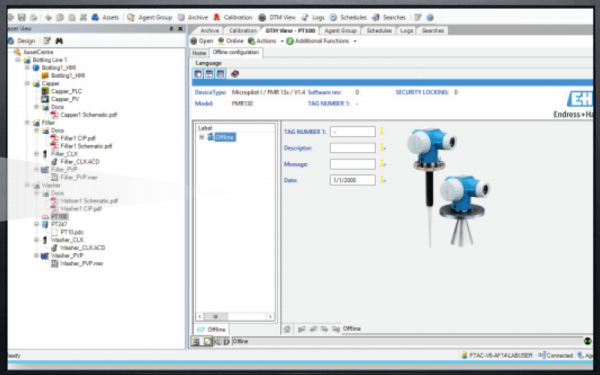Screen dimensions: 600x375
Task: Open the Assets view from toolbar
Action: 105,17
